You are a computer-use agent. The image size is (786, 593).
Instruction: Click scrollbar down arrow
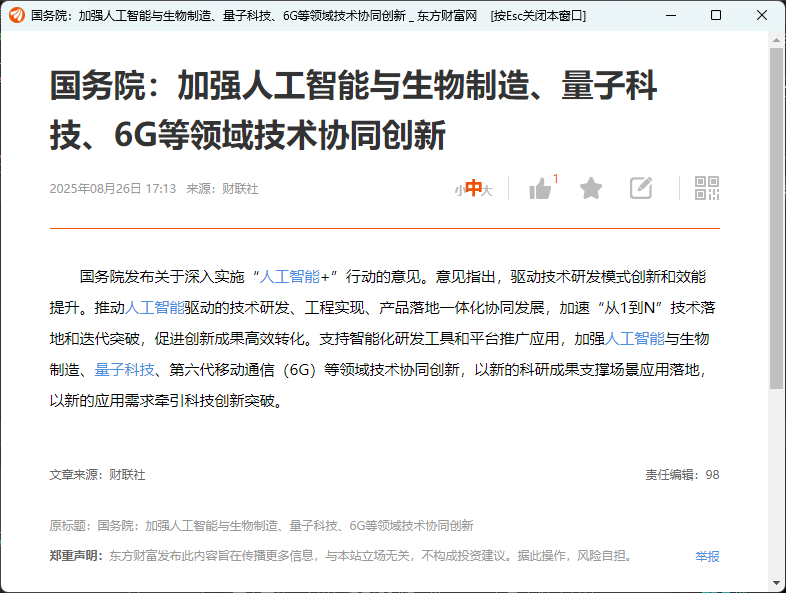tap(776, 583)
